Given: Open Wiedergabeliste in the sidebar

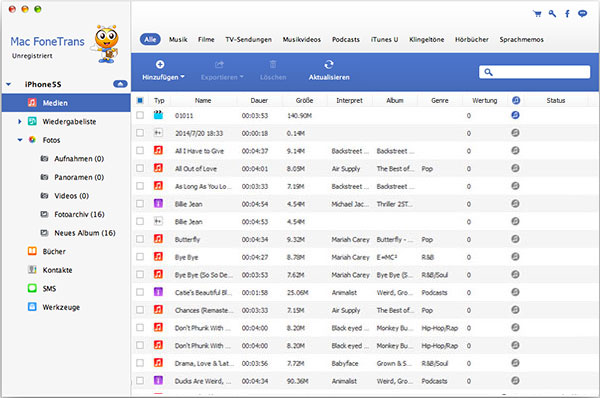Looking at the screenshot, I should 69,122.
